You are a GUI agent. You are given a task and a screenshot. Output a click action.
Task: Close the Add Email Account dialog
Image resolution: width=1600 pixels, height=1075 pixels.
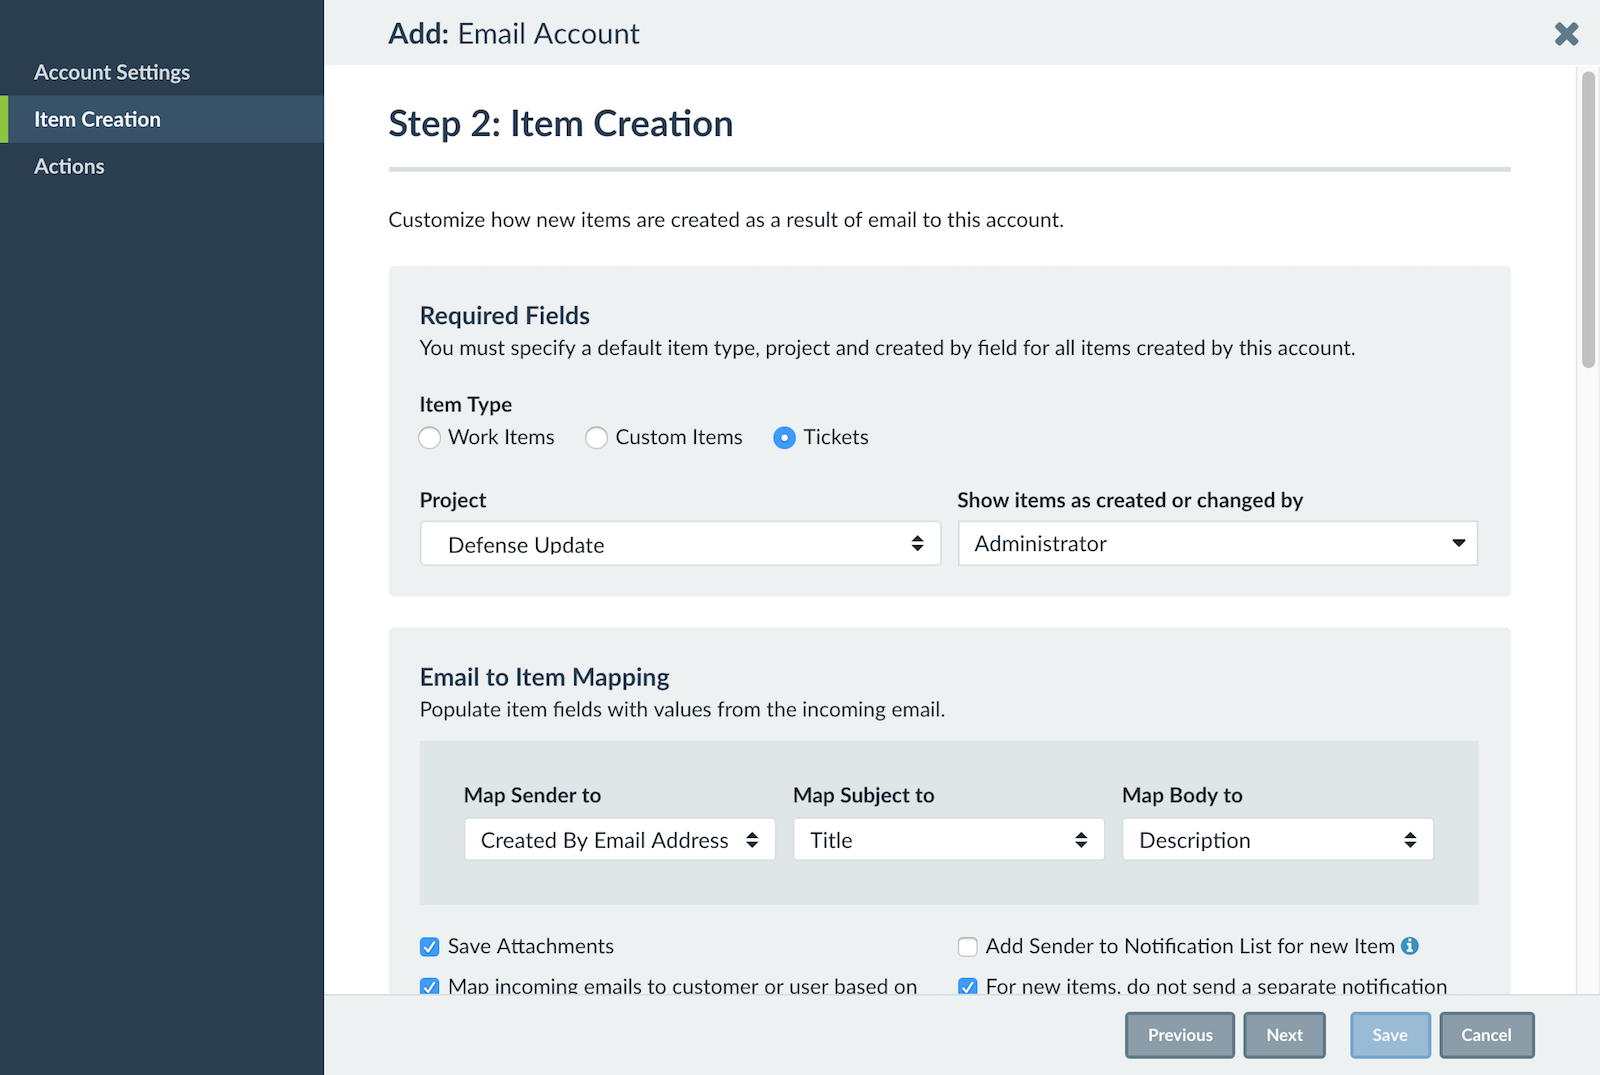pos(1566,34)
